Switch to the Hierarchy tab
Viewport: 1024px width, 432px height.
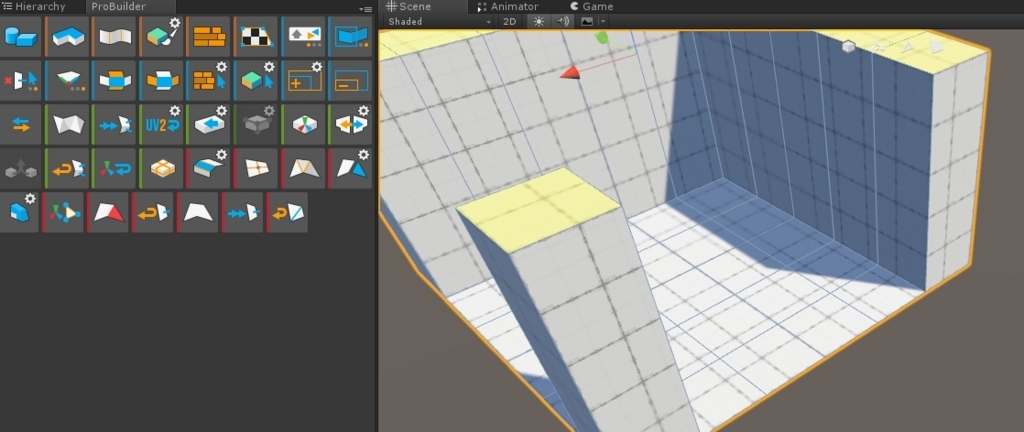pos(40,7)
